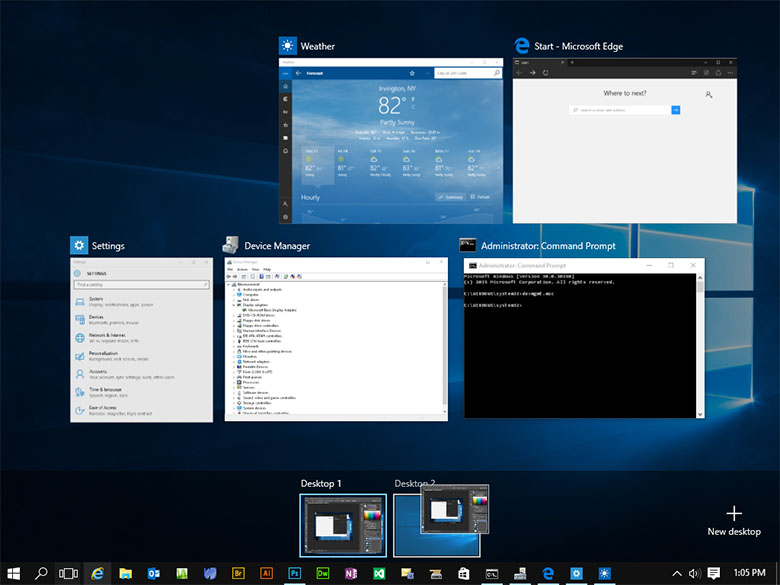Viewport: 780px width, 585px height.
Task: Launch Adobe Illustrator from taskbar
Action: [266, 574]
